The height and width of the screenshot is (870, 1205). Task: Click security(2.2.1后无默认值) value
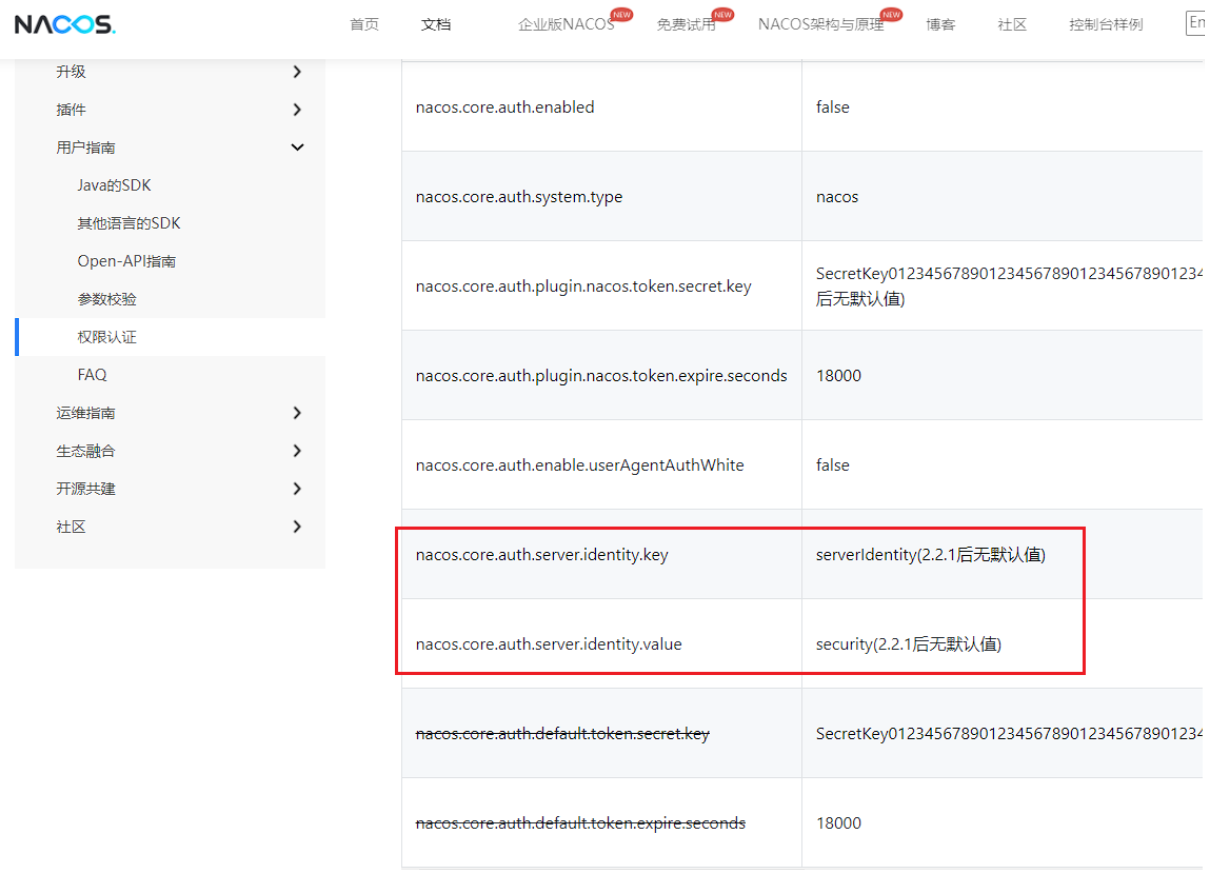(x=909, y=644)
